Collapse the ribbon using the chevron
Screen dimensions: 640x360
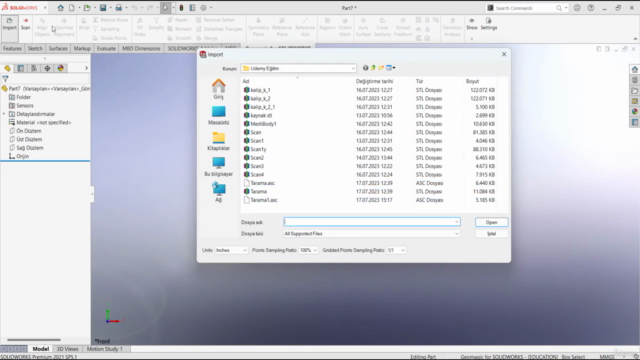pyautogui.click(x=635, y=39)
